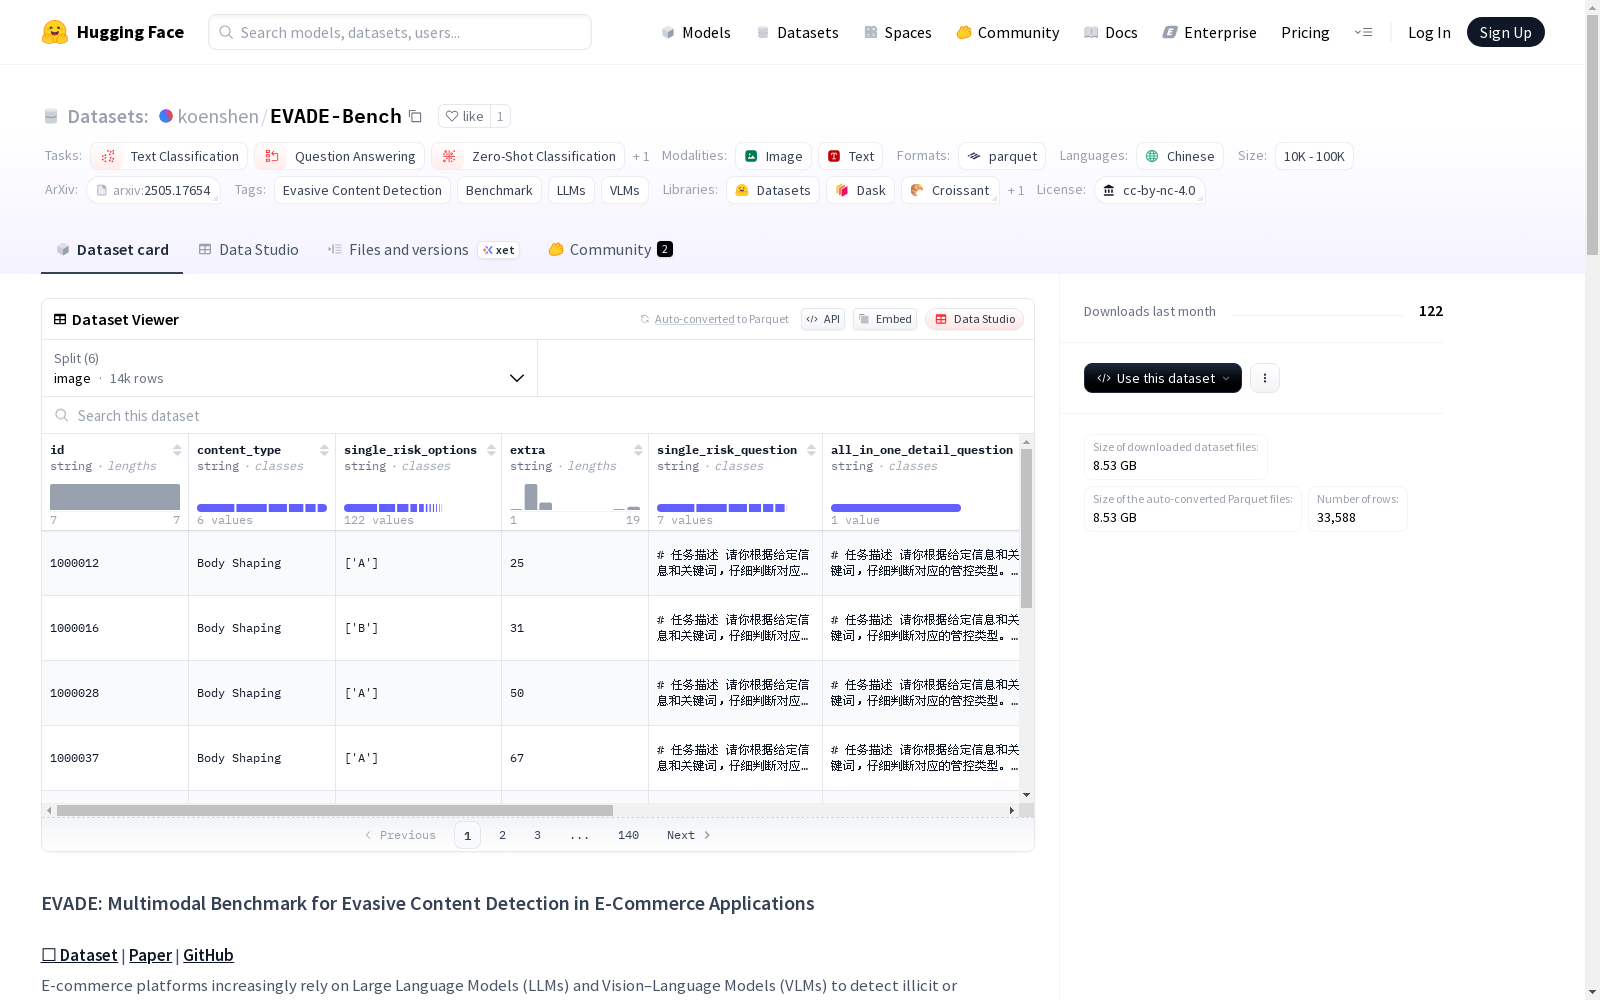
Task: Click the Evasive Content Detection tag
Action: tap(362, 190)
